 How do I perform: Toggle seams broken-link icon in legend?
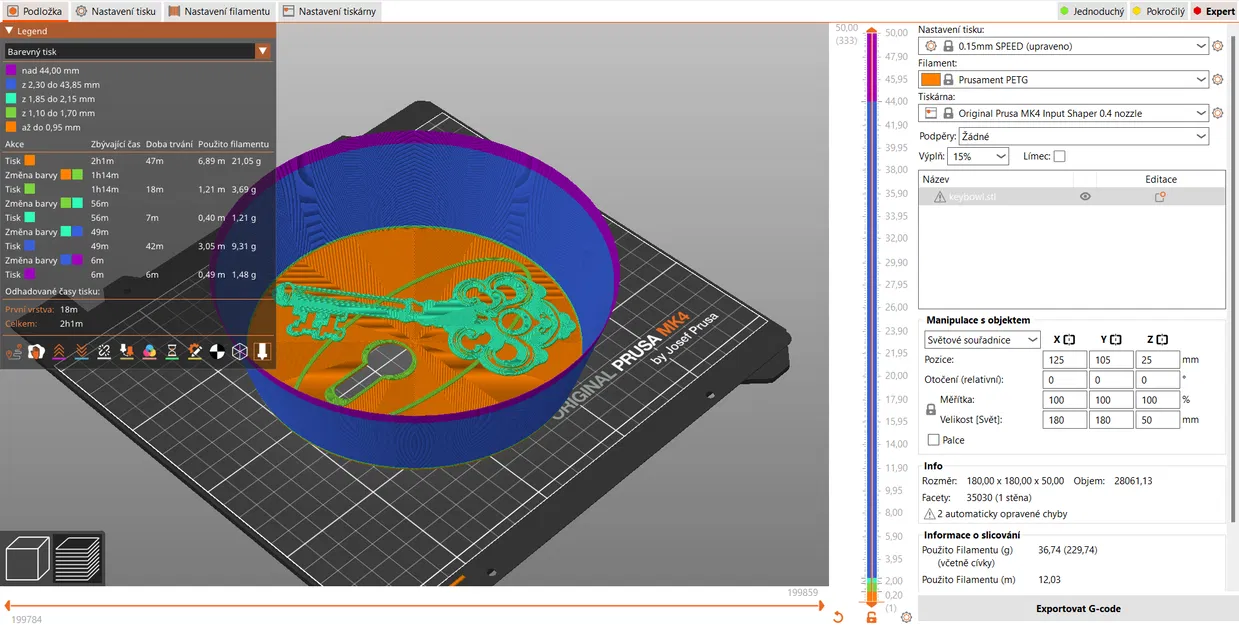[x=104, y=351]
